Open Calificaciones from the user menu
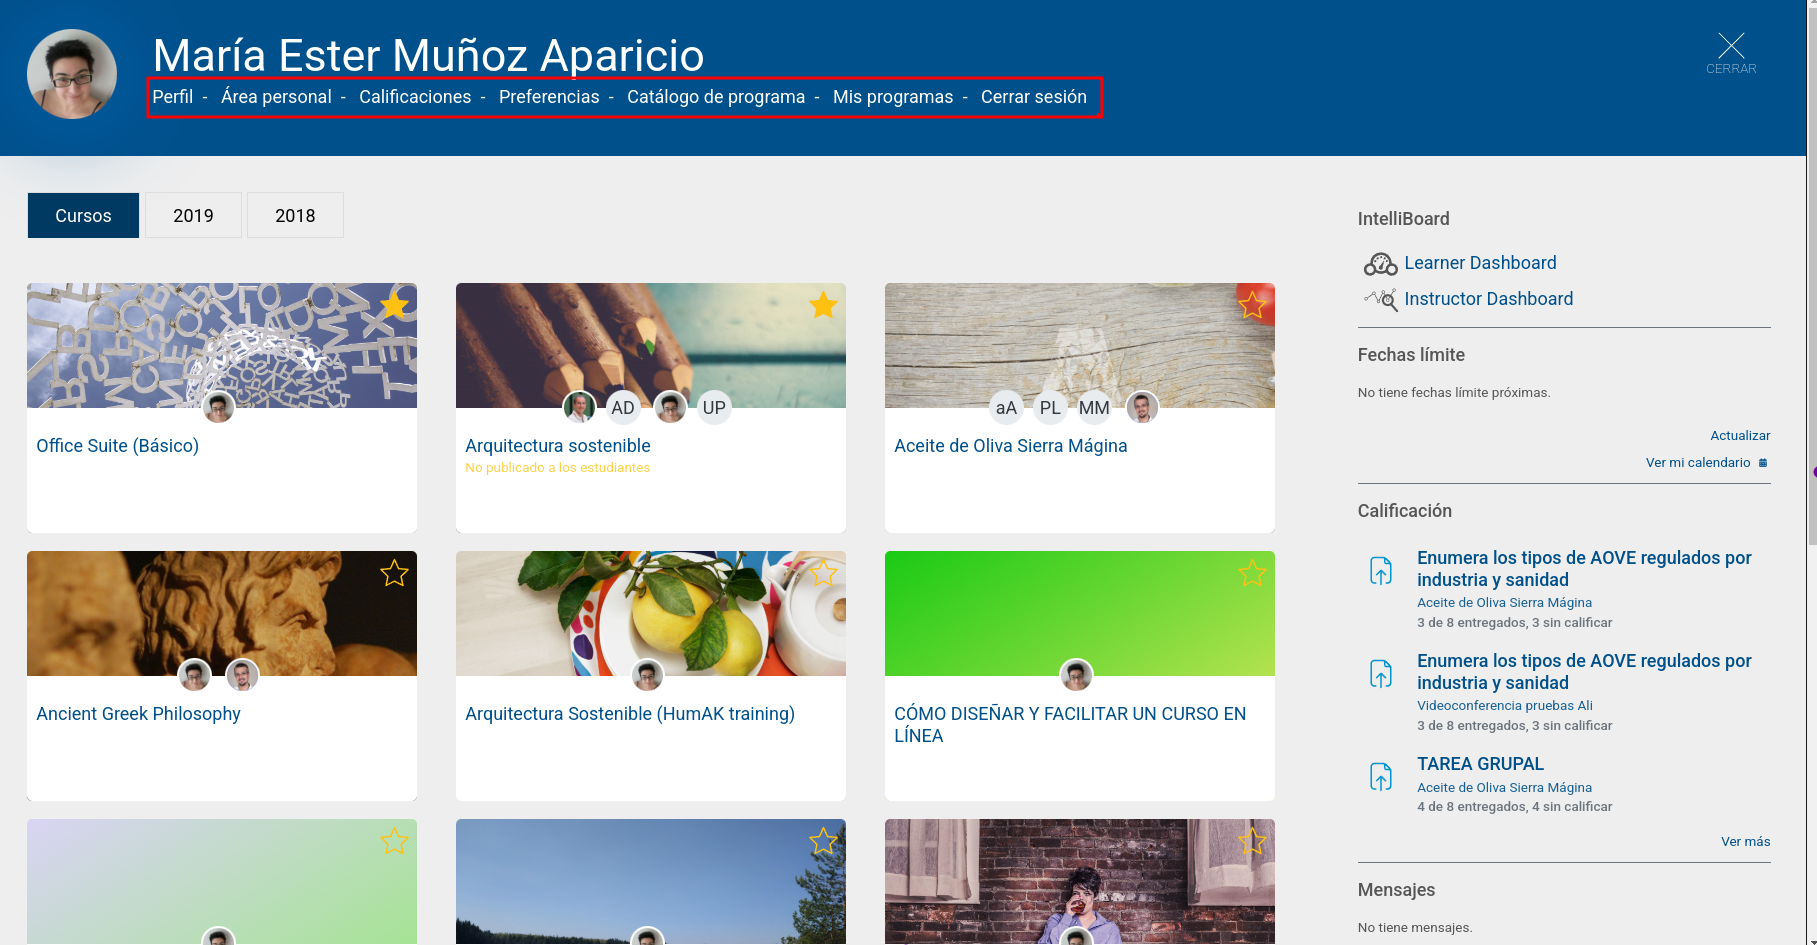Screen dimensions: 1817x945 click(415, 97)
